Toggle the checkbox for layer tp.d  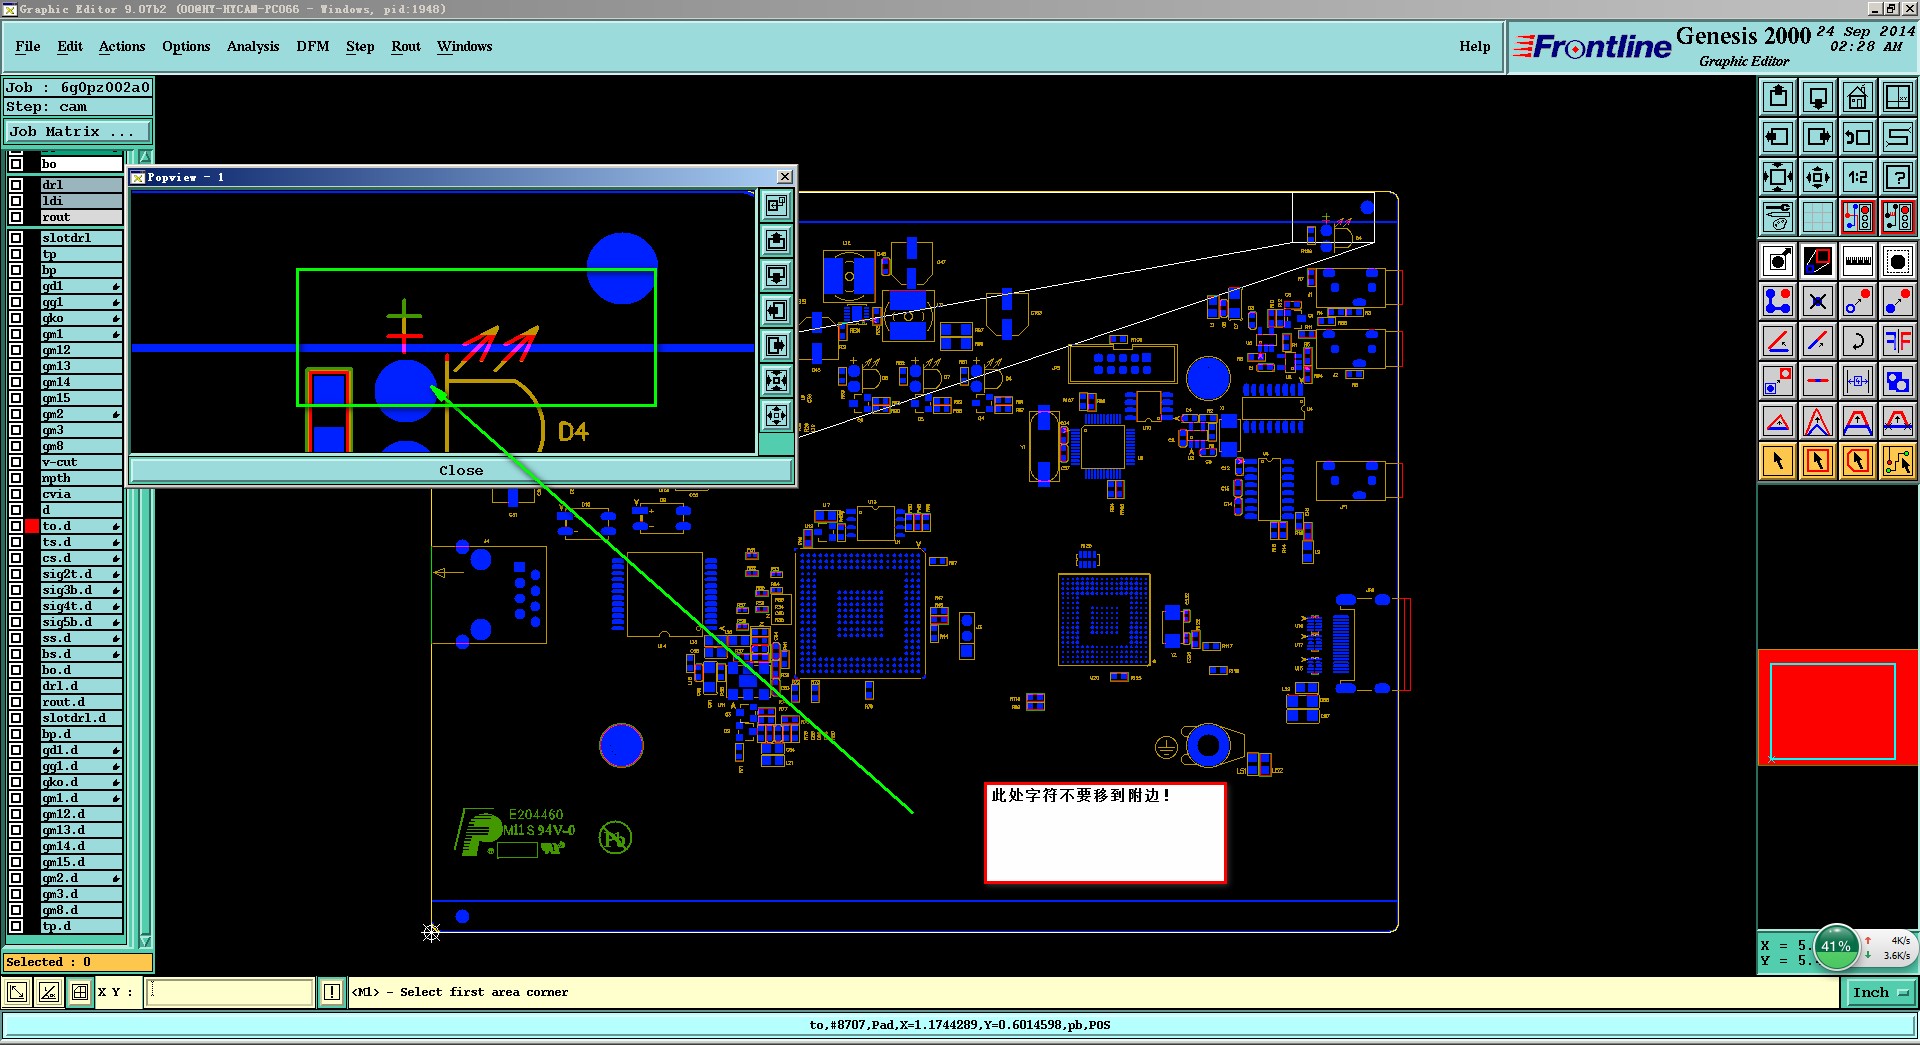point(16,926)
